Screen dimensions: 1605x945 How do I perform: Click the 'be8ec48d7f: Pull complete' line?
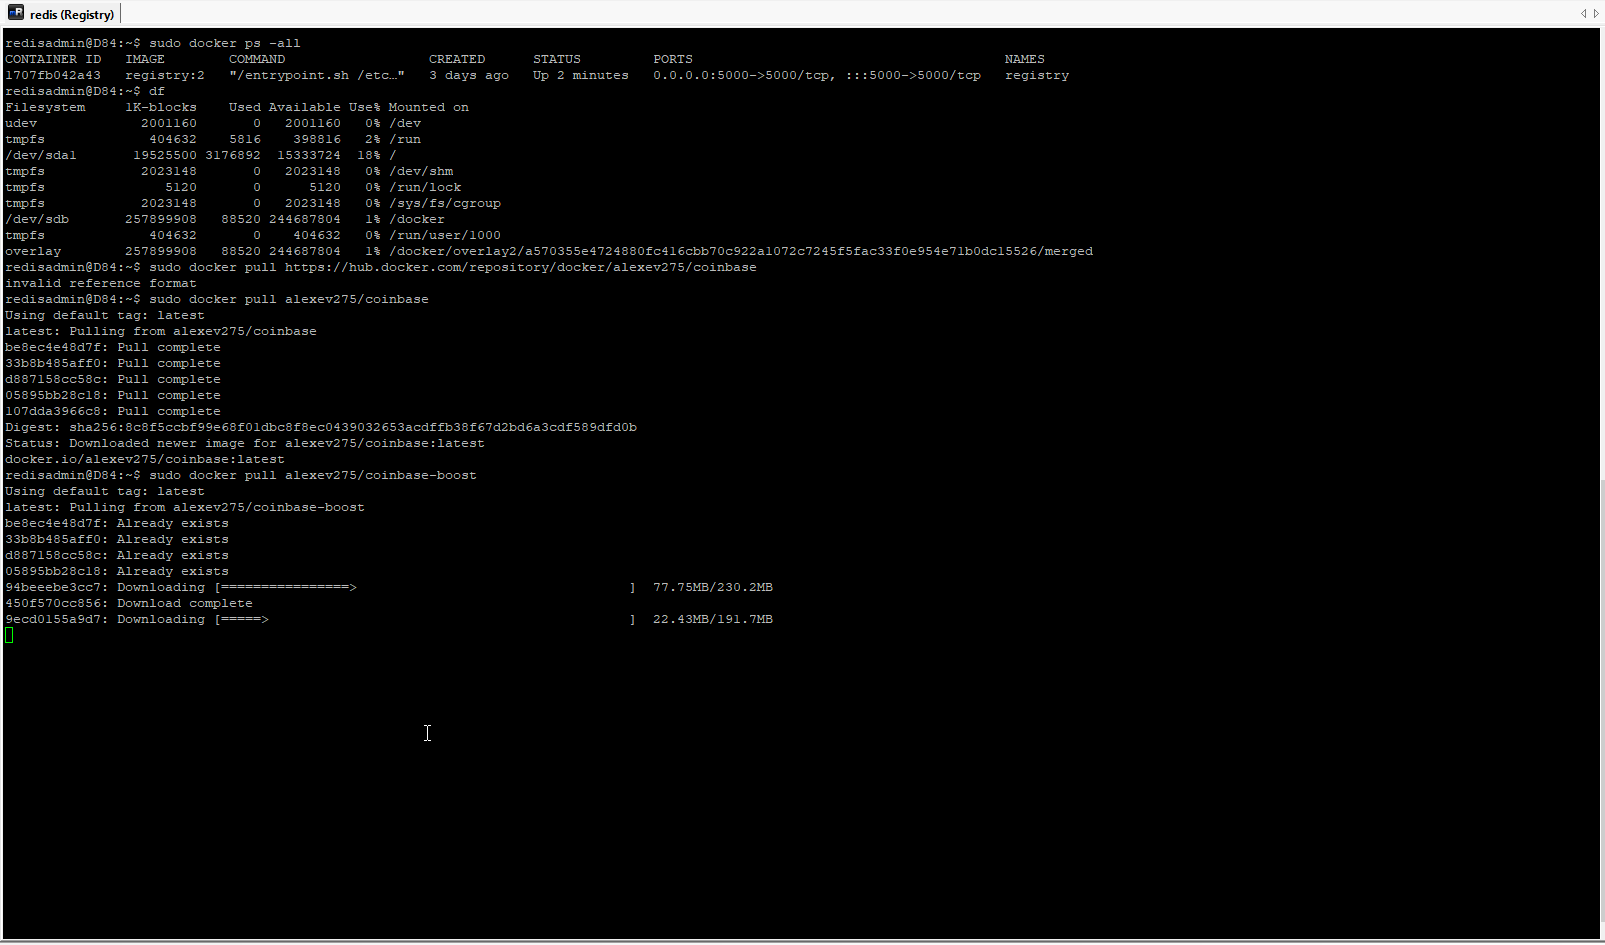(113, 347)
